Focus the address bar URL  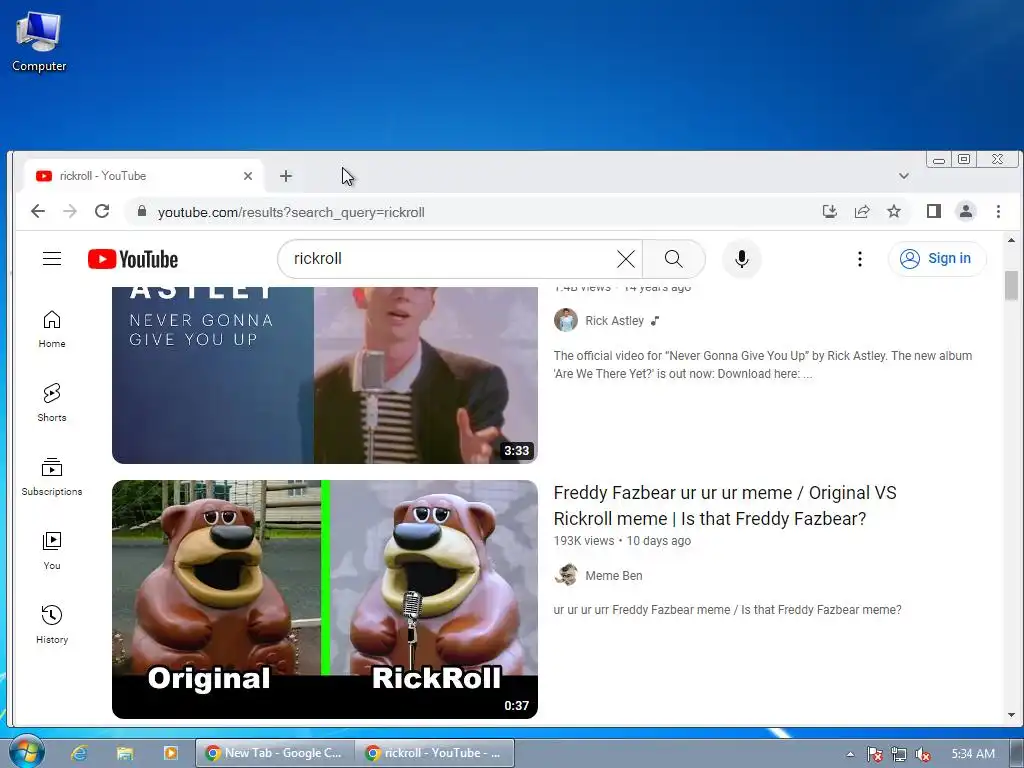[x=291, y=212]
